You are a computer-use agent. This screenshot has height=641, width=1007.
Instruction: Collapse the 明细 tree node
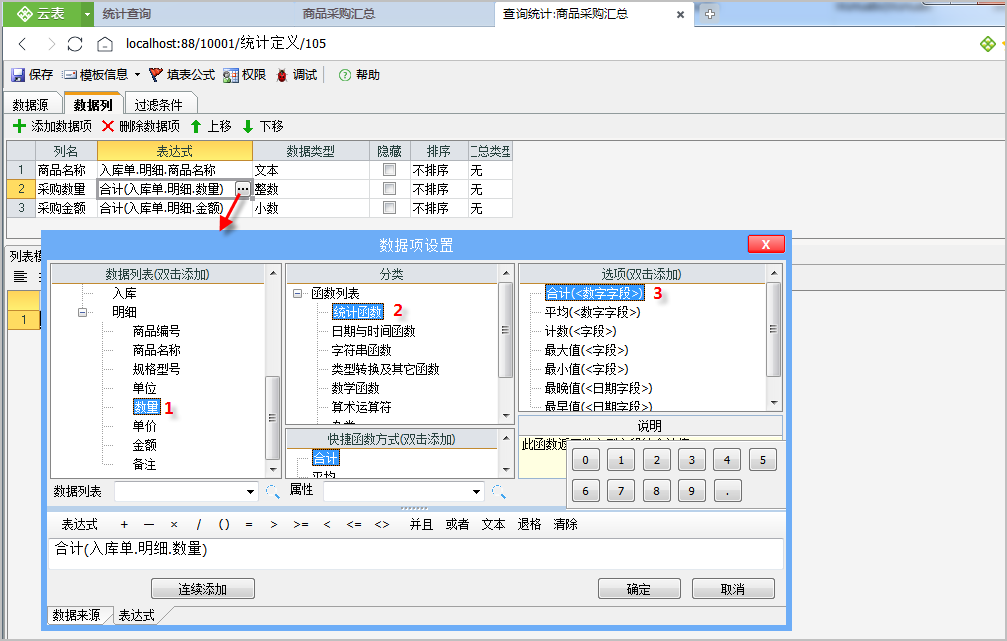[82, 312]
